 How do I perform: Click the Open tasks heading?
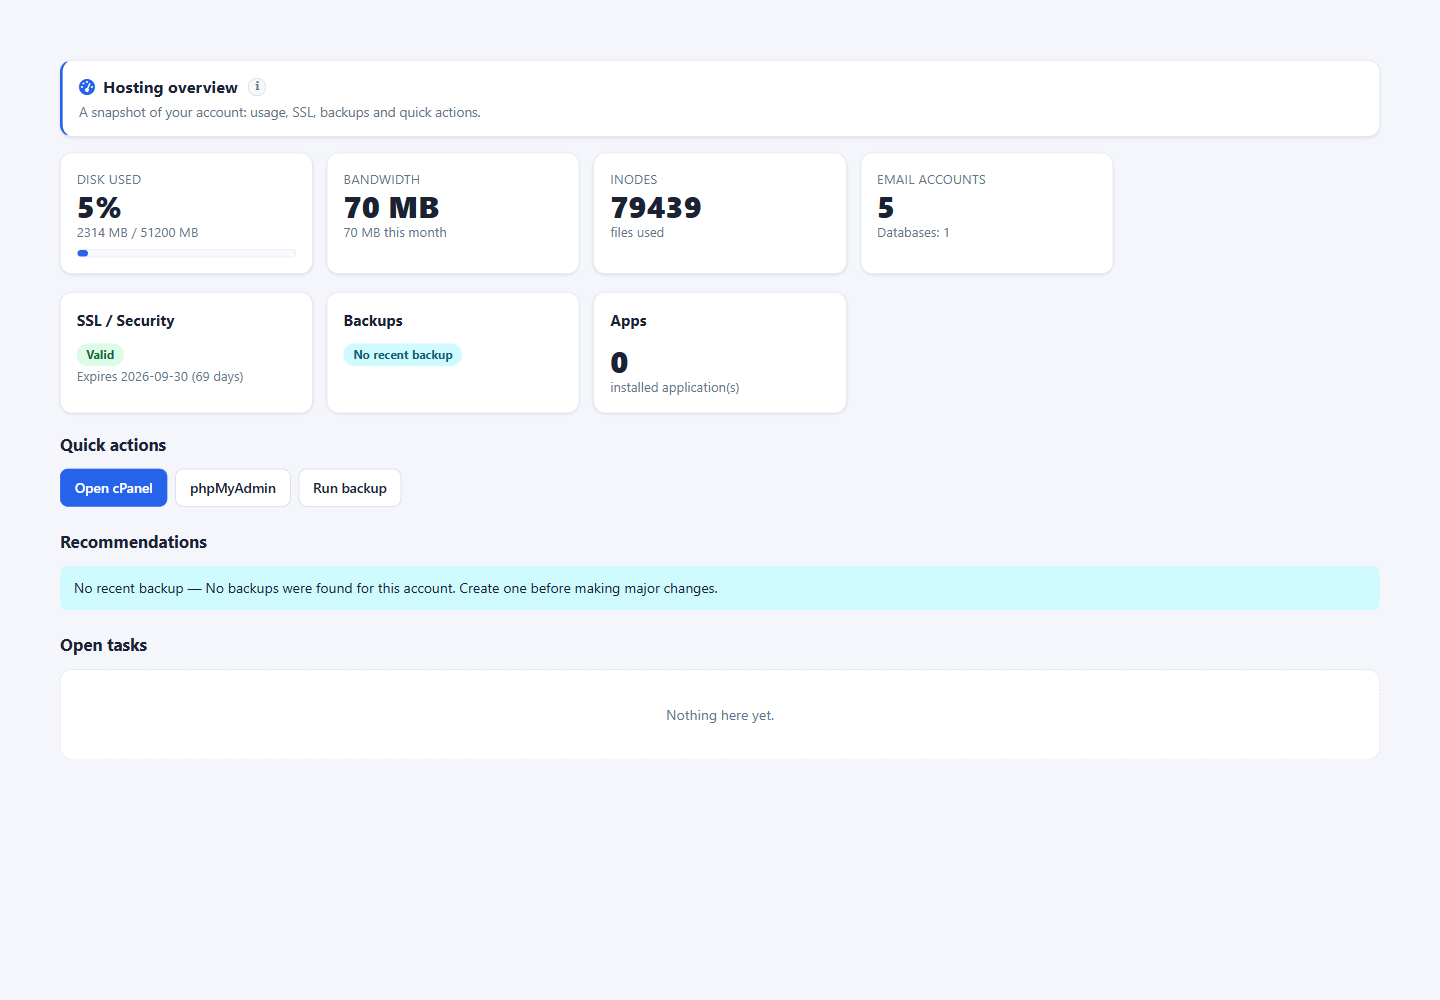pos(104,646)
